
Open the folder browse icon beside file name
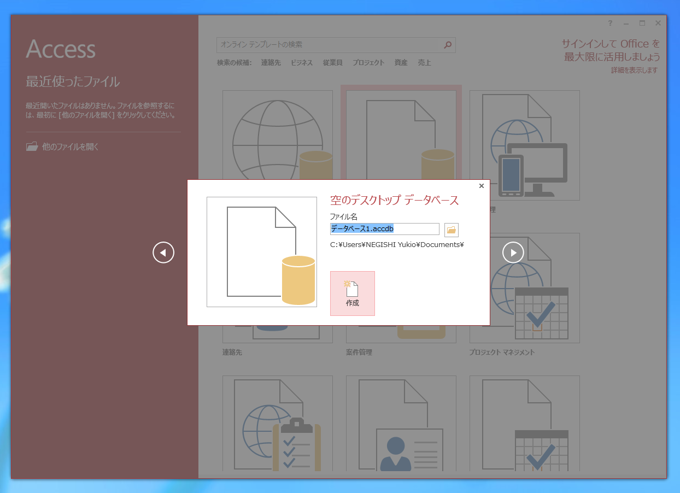tap(451, 229)
